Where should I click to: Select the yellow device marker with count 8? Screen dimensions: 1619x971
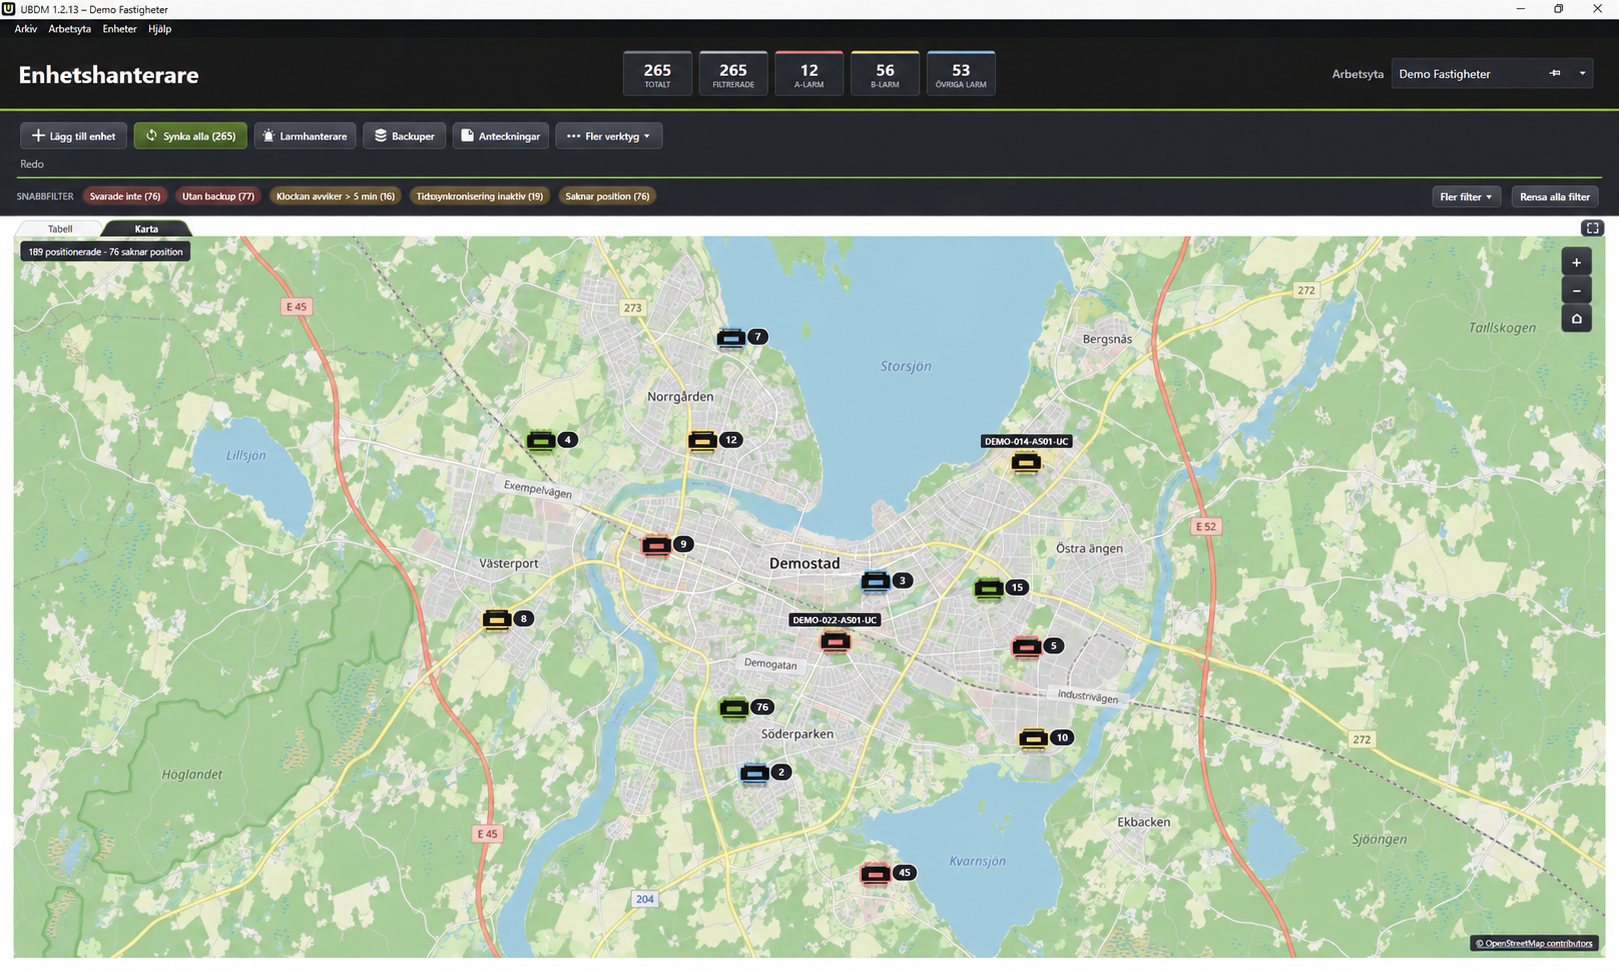496,620
